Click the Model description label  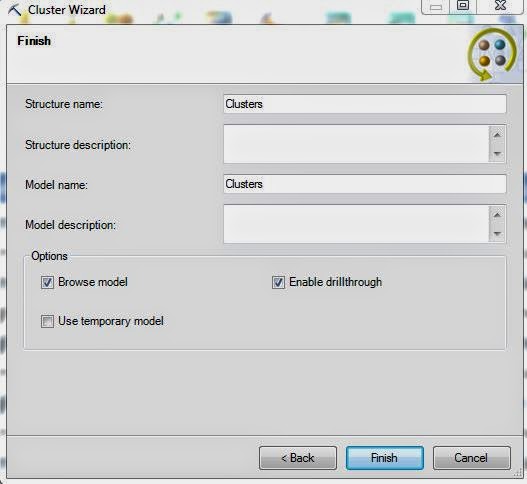[71, 225]
